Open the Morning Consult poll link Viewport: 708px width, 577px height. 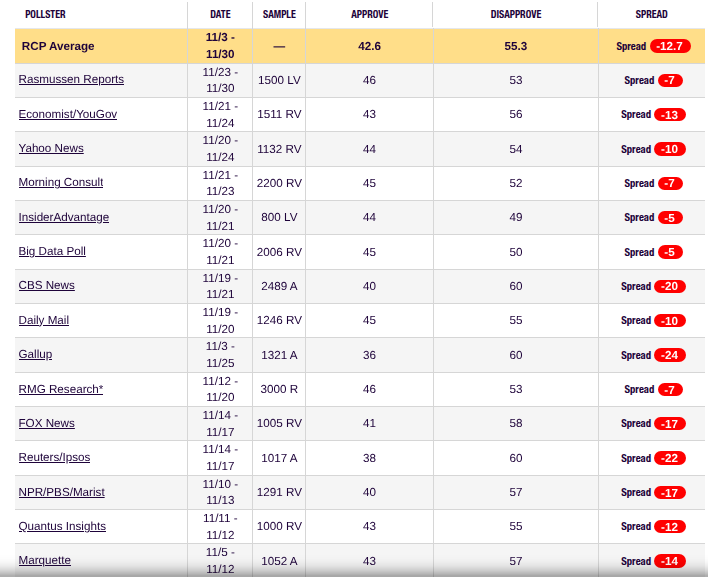(x=61, y=182)
